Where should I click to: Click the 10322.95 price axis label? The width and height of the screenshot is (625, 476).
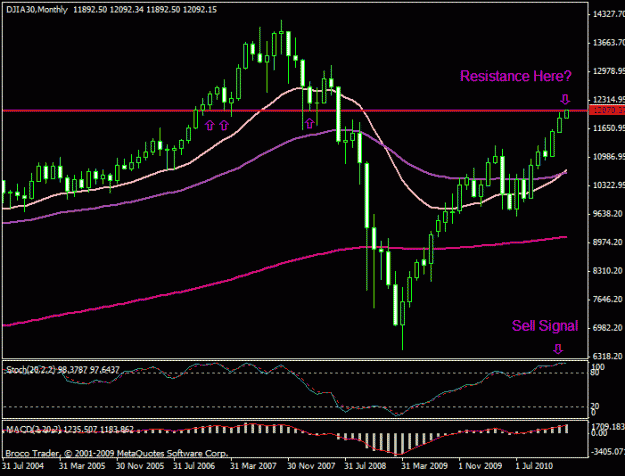pyautogui.click(x=609, y=185)
